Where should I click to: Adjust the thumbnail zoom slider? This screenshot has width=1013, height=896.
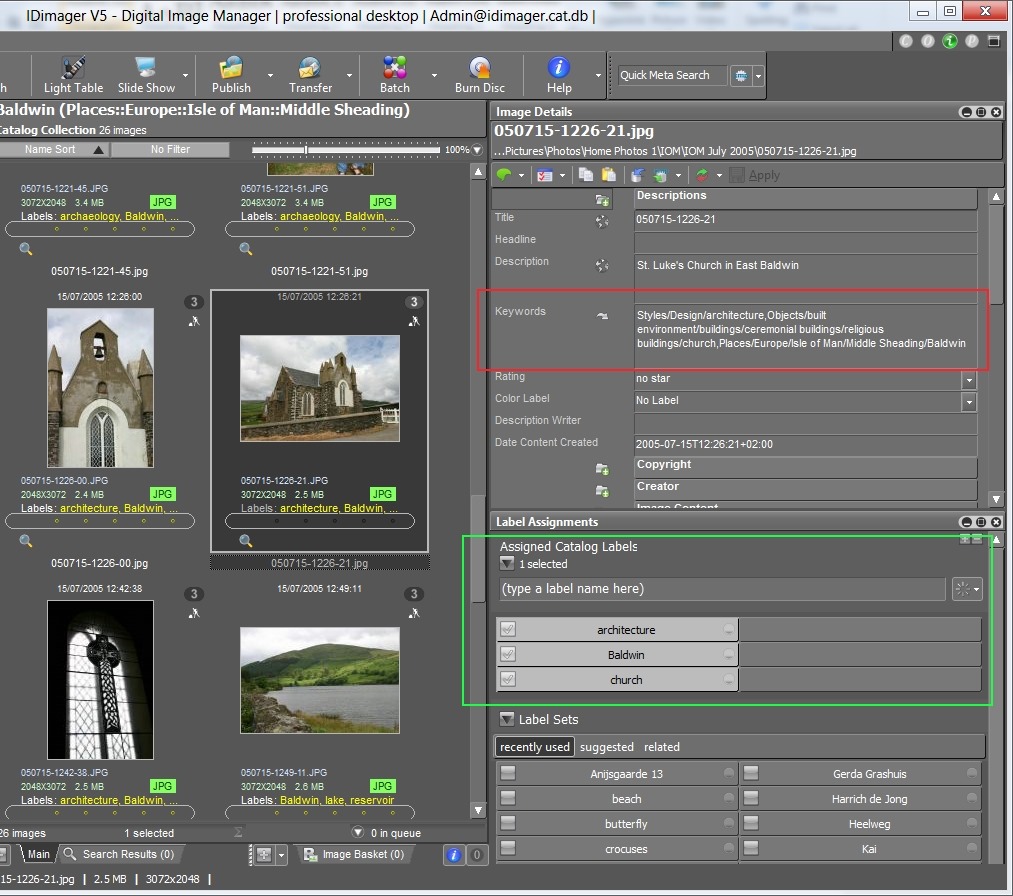(x=306, y=150)
